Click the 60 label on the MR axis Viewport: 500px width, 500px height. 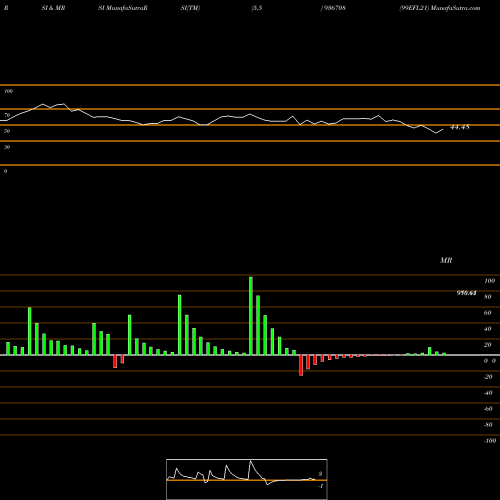[x=488, y=313]
